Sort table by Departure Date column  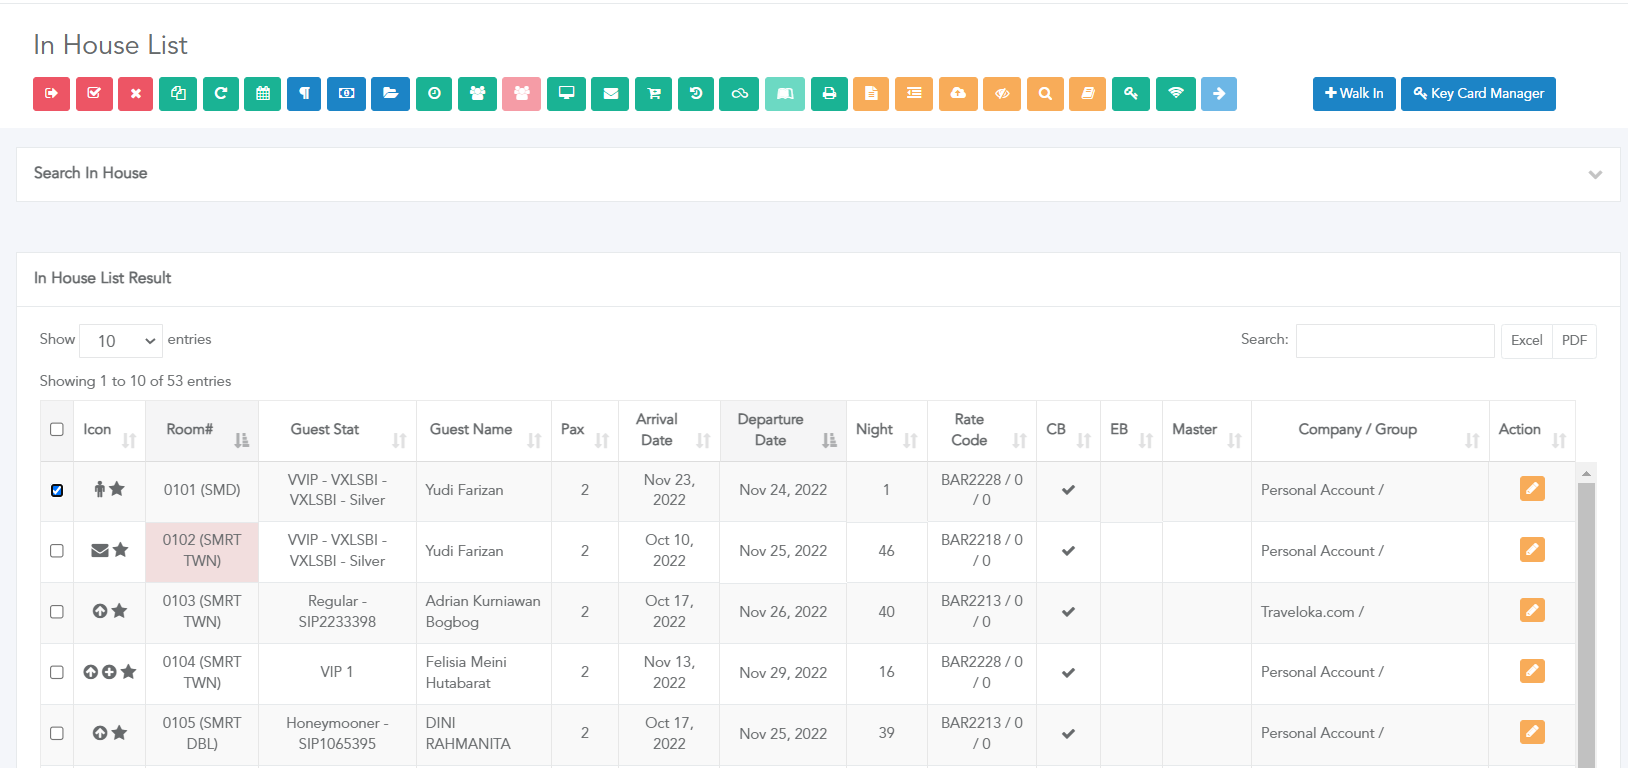(x=783, y=430)
